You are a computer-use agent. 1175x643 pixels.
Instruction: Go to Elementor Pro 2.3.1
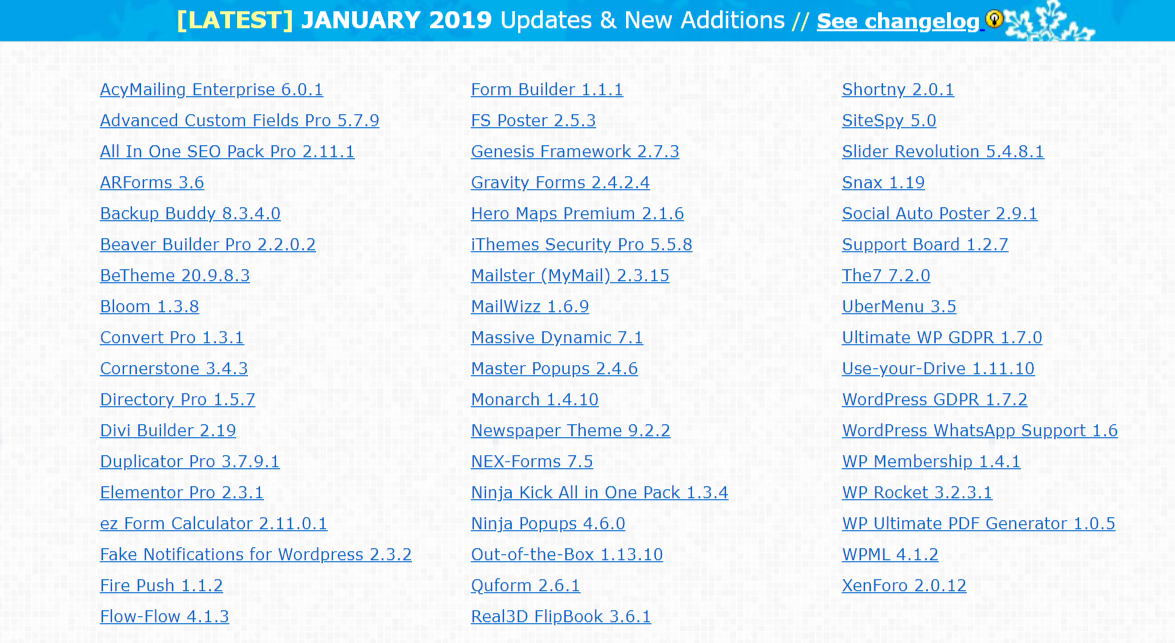click(181, 492)
